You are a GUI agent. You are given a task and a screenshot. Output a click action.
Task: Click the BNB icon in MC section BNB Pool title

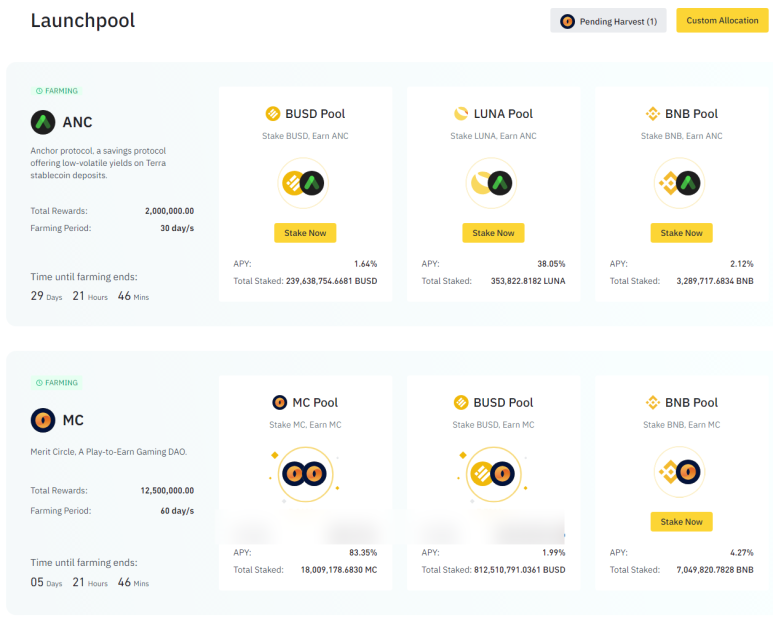653,403
